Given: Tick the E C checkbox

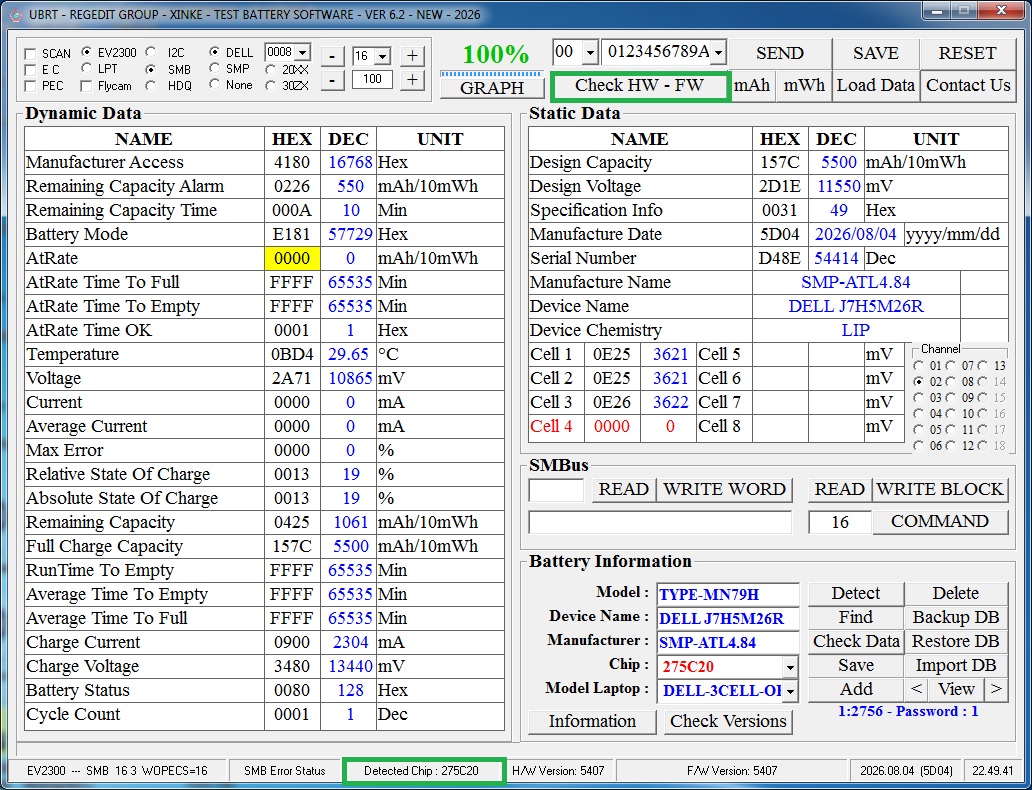Looking at the screenshot, I should 30,70.
